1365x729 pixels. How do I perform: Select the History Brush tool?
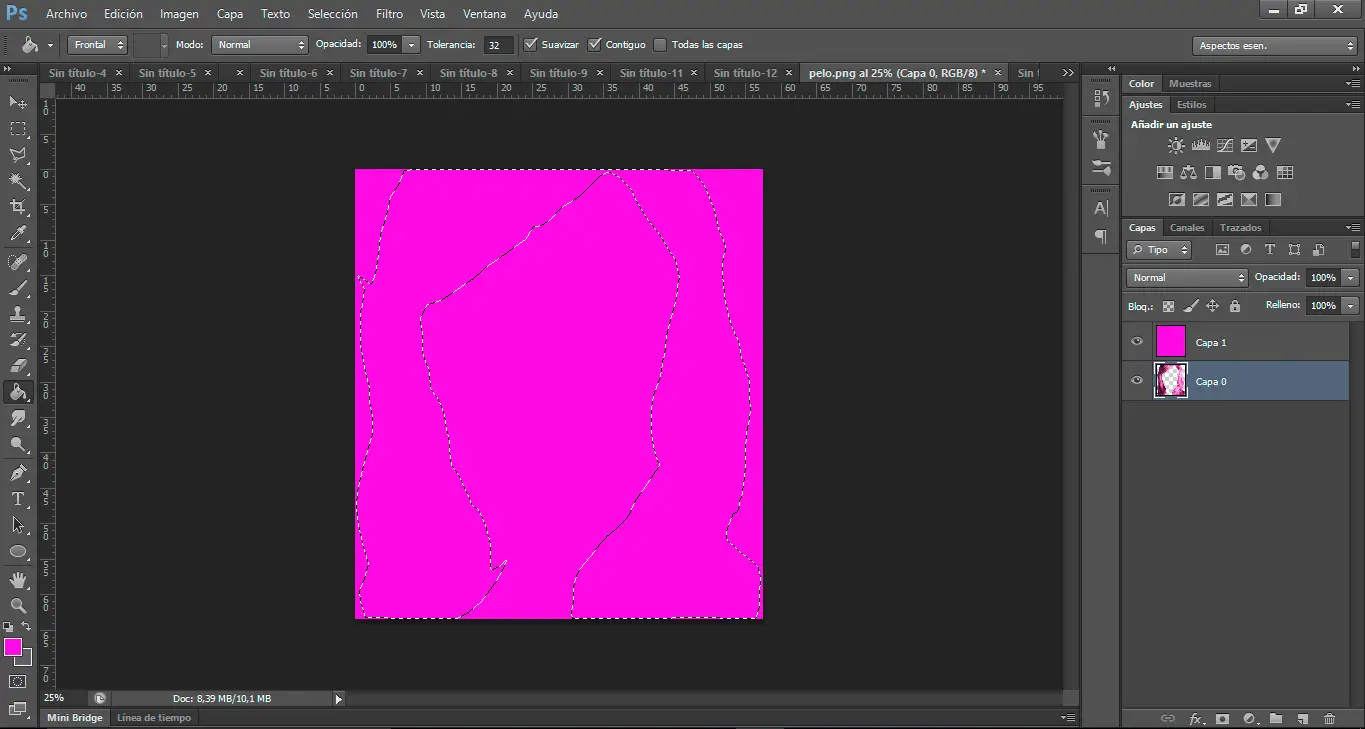coord(18,340)
